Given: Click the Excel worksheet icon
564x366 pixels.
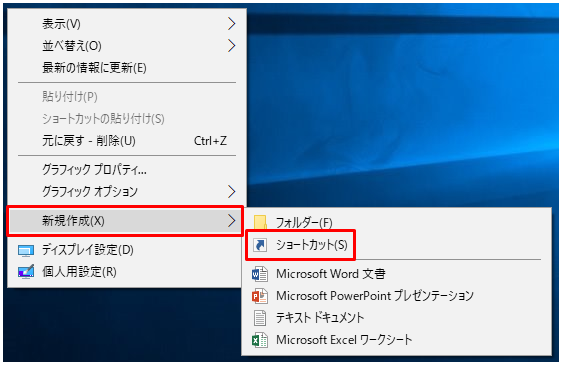Looking at the screenshot, I should click(260, 340).
